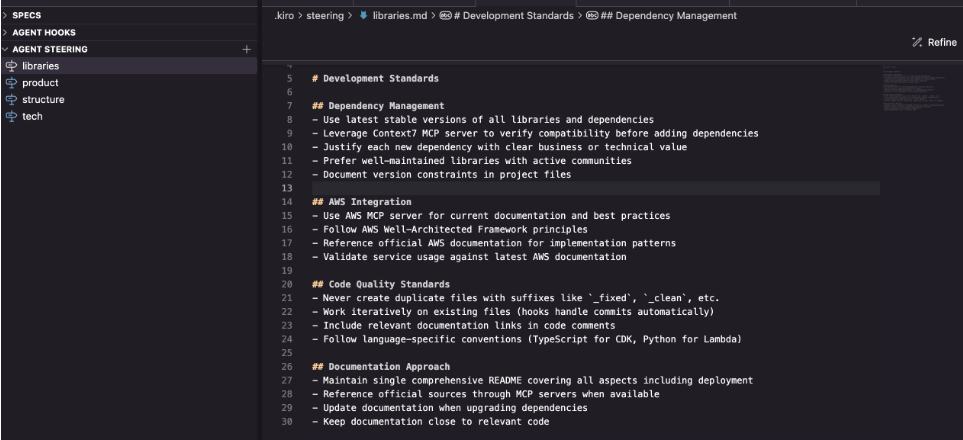The image size is (963, 440).
Task: Click line 'Never create duplicate files with suffixes'
Action: pos(516,298)
